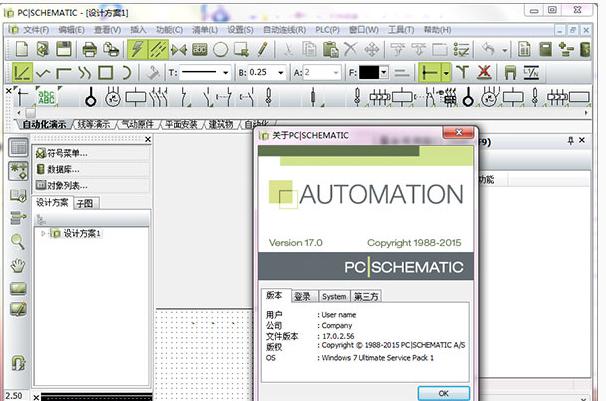Viewport: 606px width, 401px height.
Task: Click the pan hand icon in left sidebar
Action: coord(18,265)
